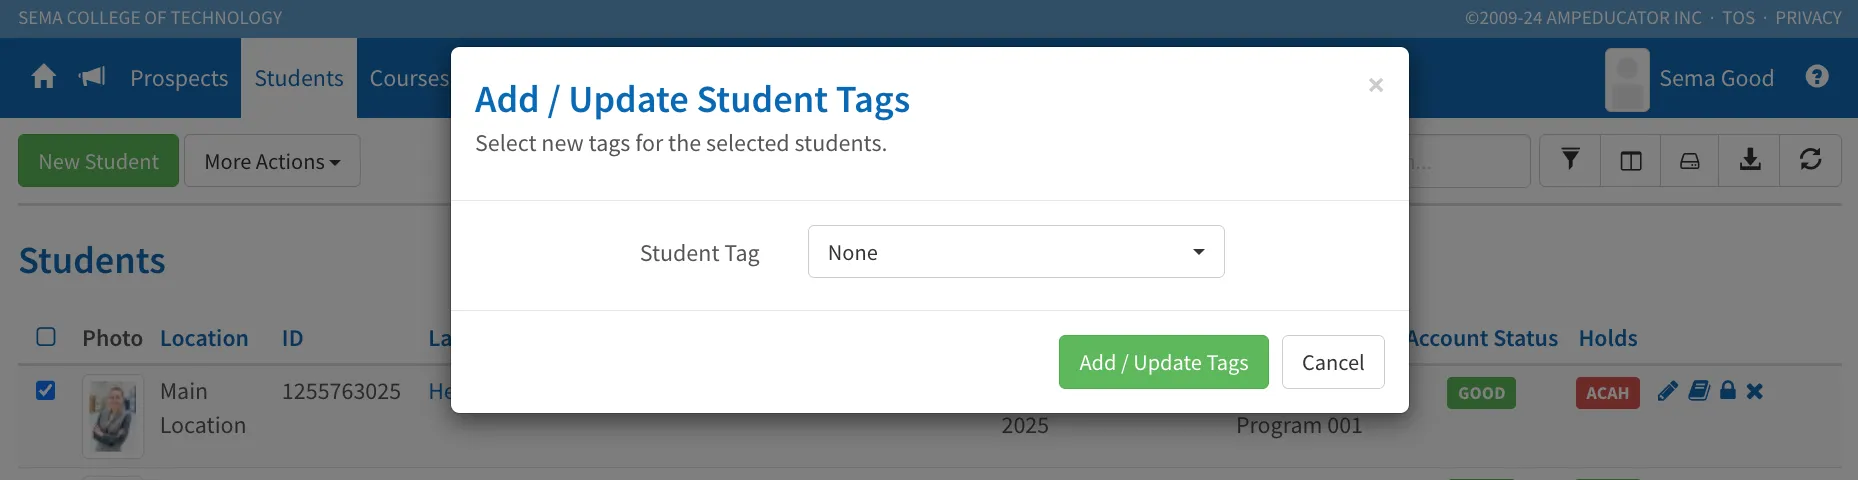
Task: Click the lock icon in student row
Action: pyautogui.click(x=1727, y=391)
